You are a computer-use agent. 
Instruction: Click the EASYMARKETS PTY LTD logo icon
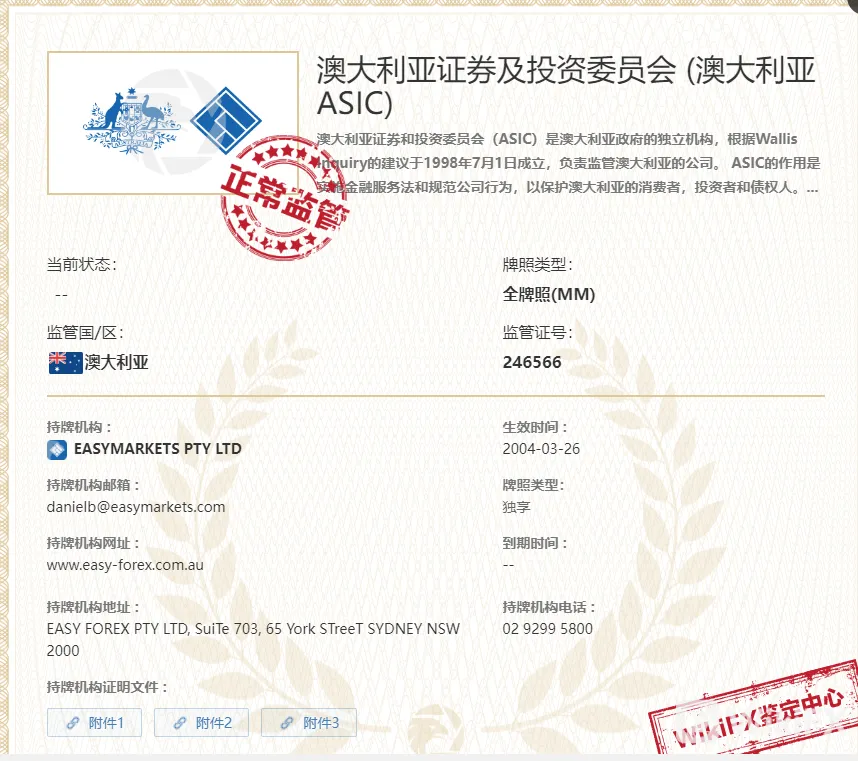tap(57, 450)
